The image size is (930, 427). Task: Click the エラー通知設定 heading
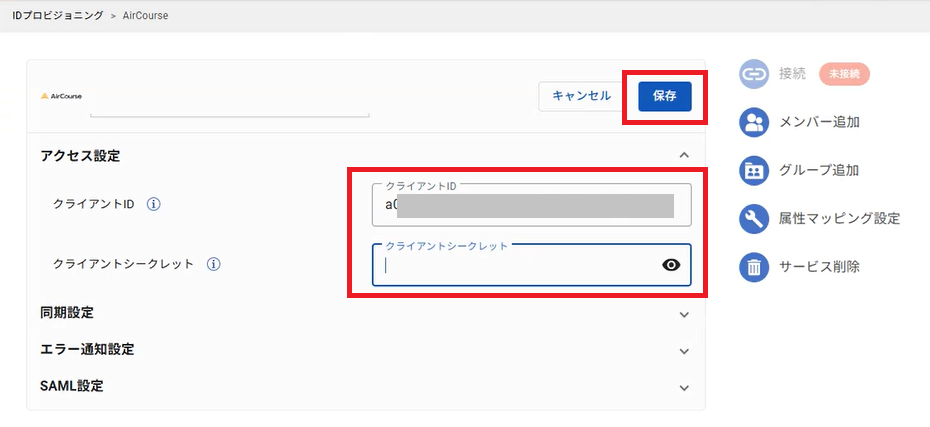pos(87,349)
